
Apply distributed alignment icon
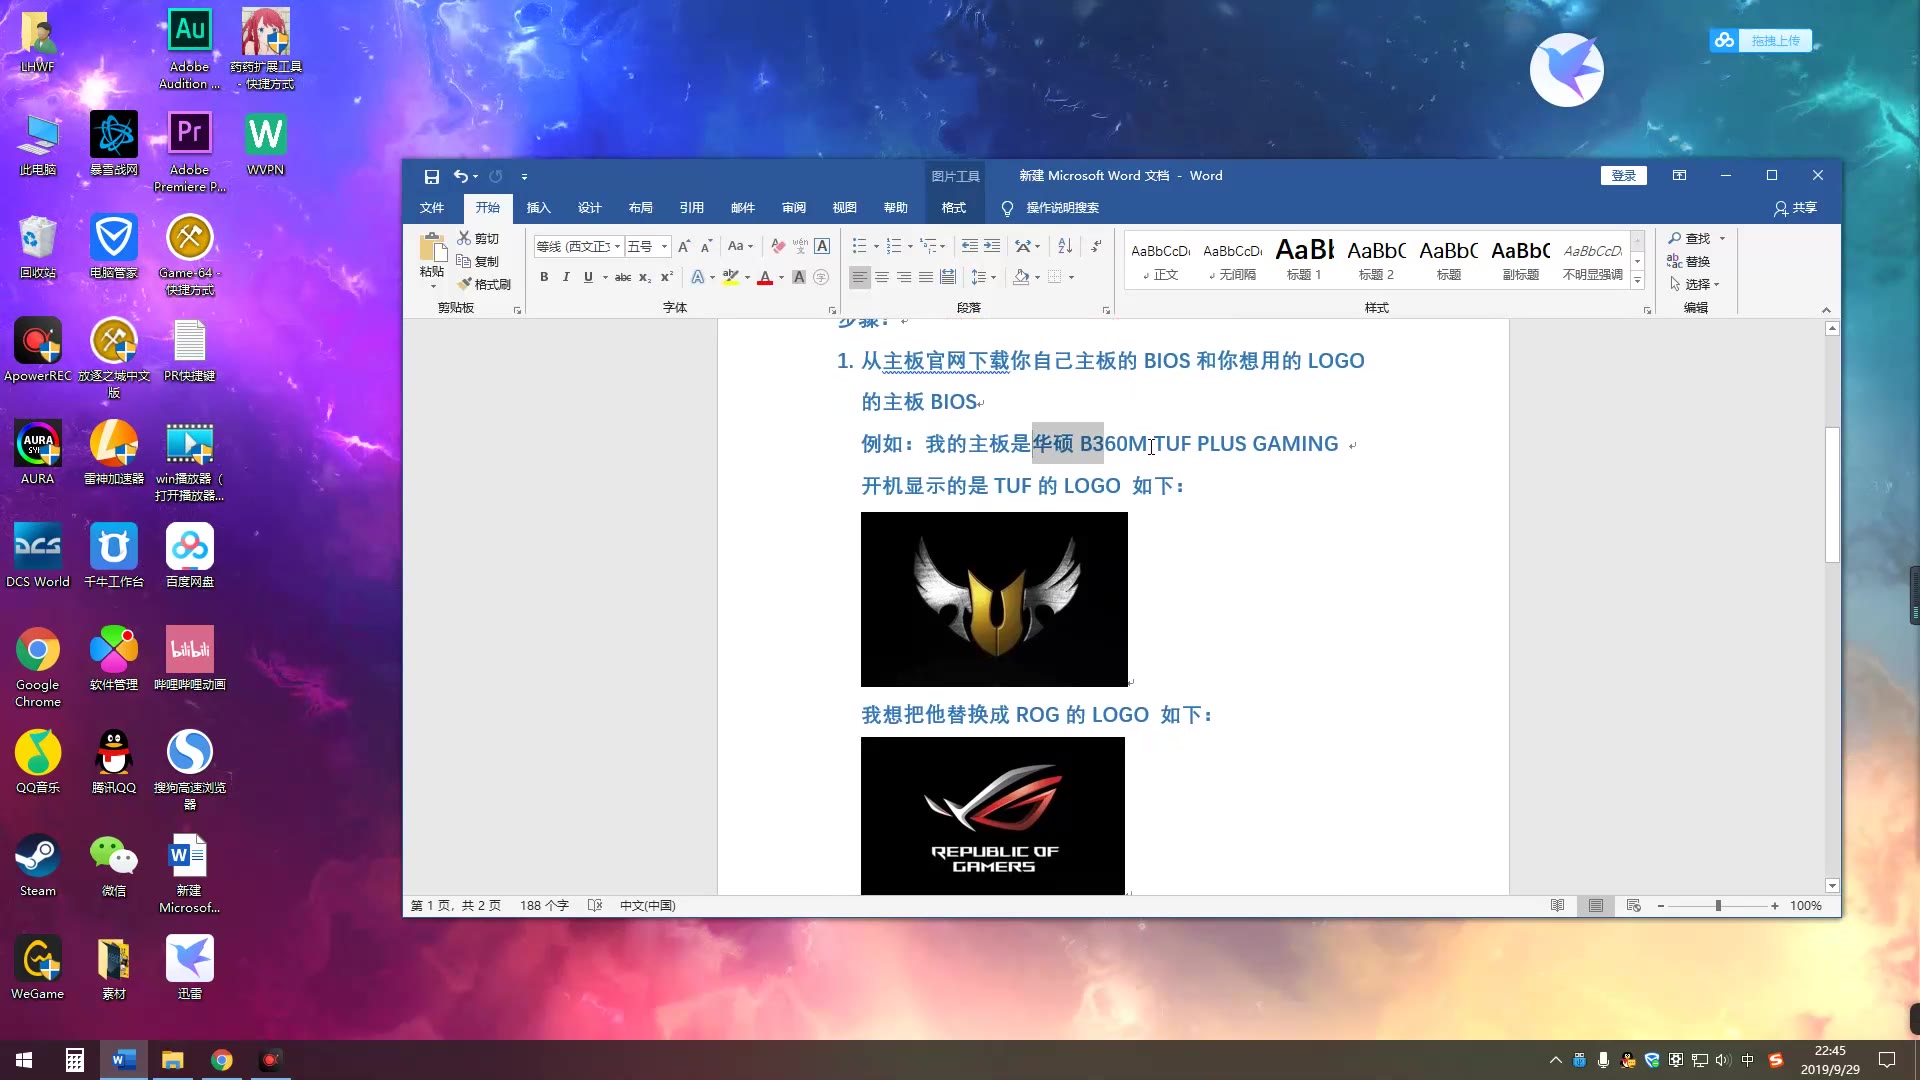[x=948, y=277]
